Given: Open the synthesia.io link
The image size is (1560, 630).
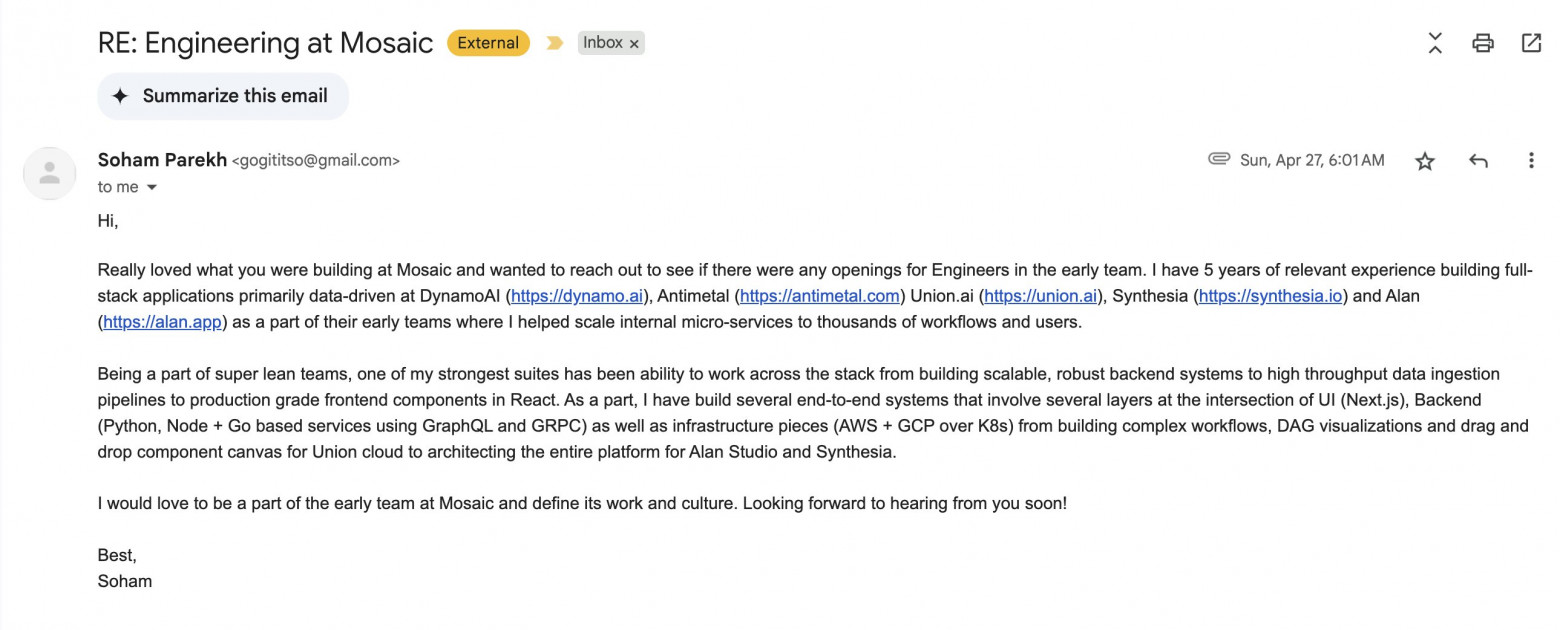Looking at the screenshot, I should [1270, 296].
